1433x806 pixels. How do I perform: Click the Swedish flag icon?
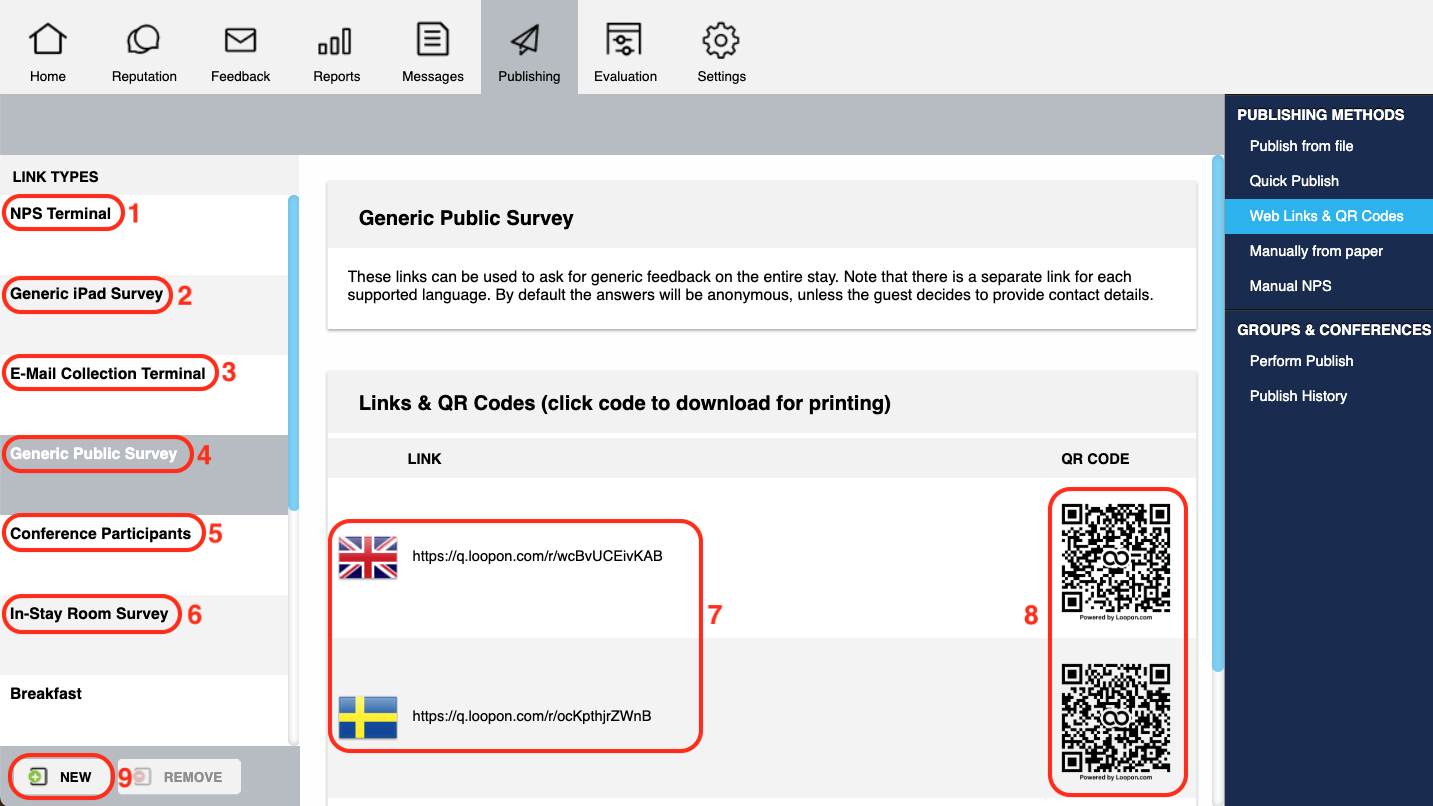click(368, 717)
